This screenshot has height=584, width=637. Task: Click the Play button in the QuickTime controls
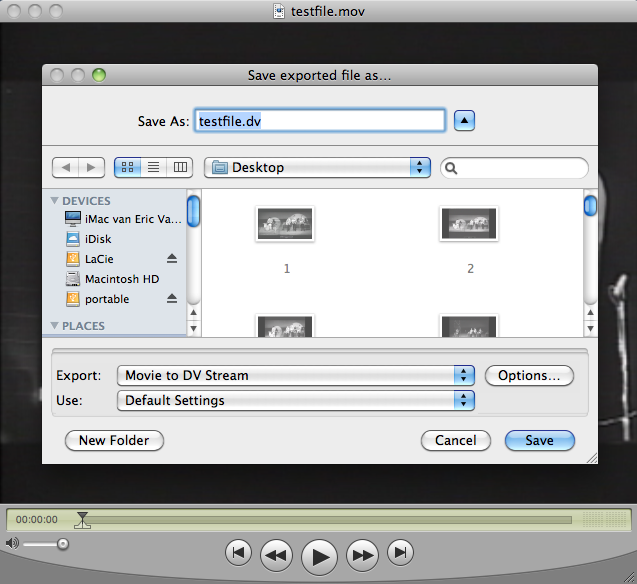pos(319,557)
